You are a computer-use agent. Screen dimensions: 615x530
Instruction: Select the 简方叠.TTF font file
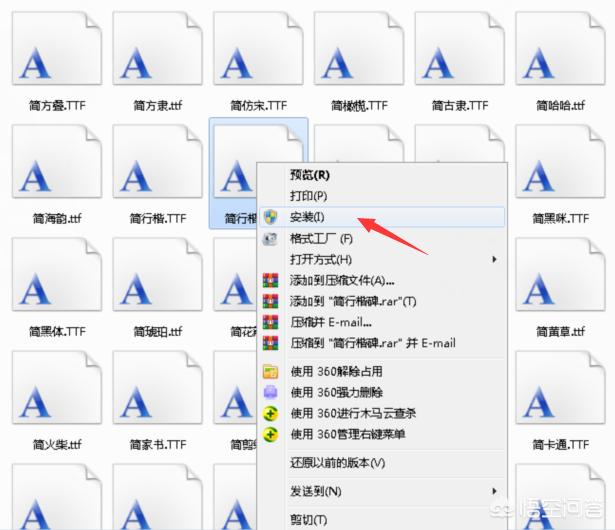tap(57, 61)
